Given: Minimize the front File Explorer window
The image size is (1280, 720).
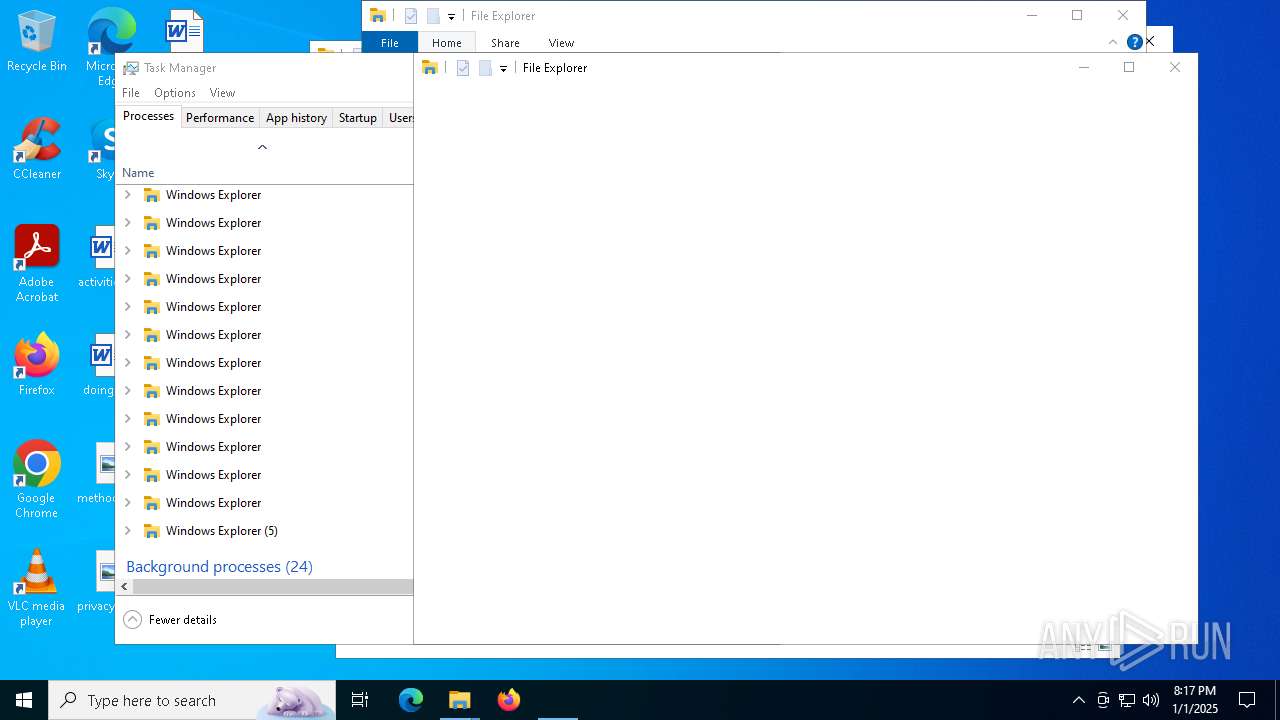Looking at the screenshot, I should 1083,67.
